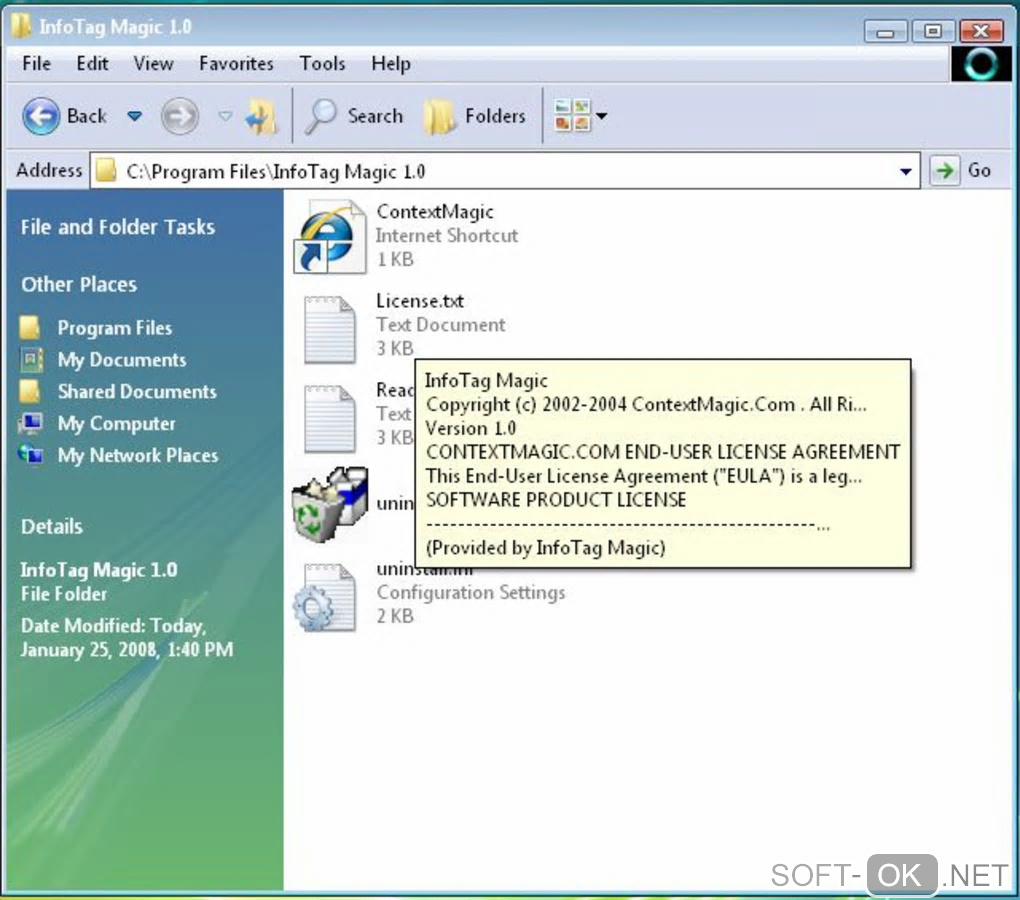Click the title bar folder icon
This screenshot has height=900, width=1020.
(21, 26)
